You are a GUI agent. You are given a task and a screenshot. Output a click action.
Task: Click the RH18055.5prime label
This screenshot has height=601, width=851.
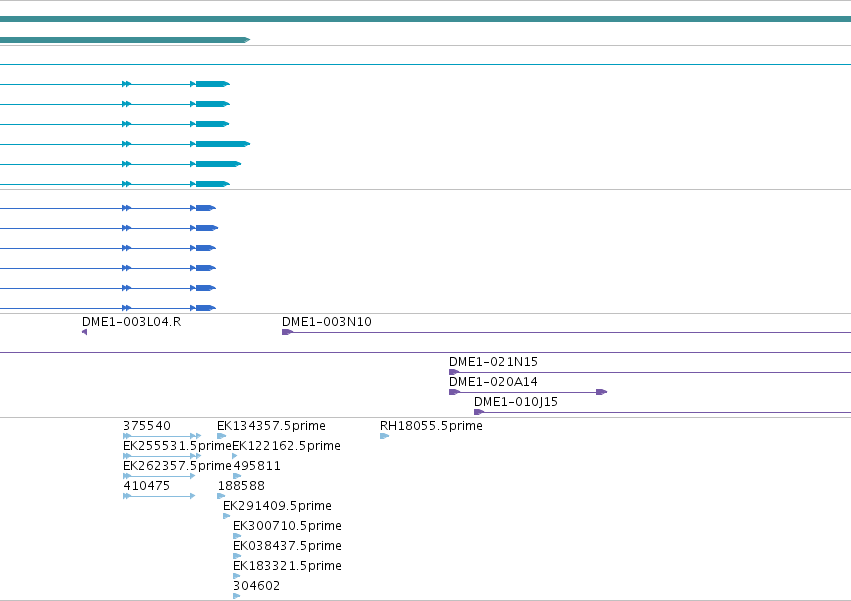point(431,426)
